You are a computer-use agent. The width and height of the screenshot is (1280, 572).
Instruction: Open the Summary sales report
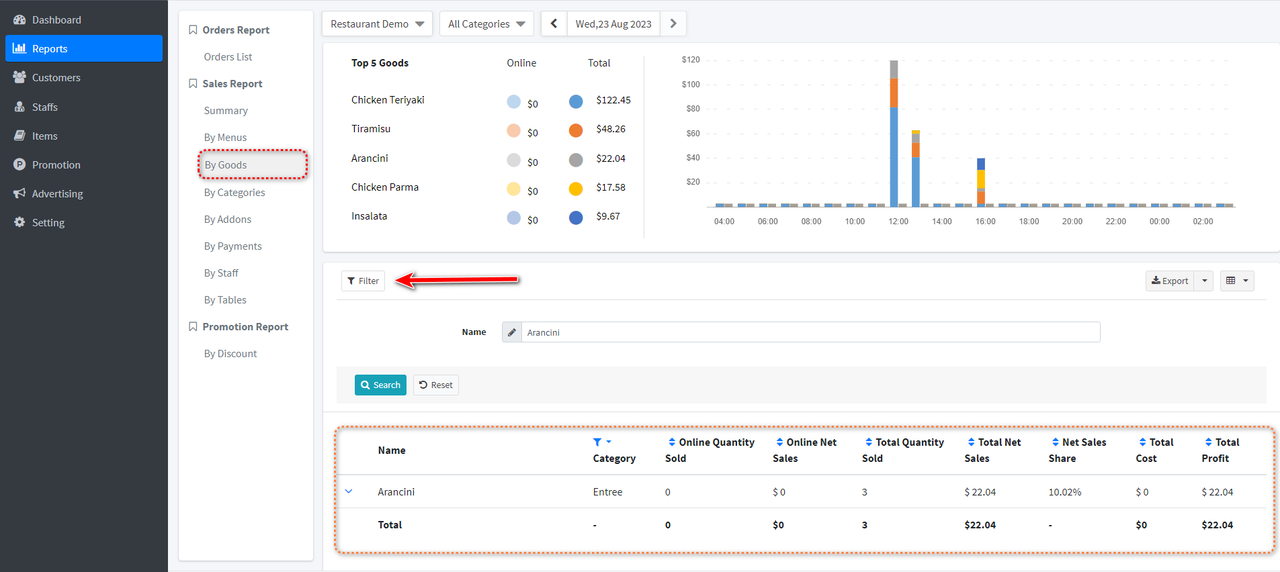[x=226, y=111]
